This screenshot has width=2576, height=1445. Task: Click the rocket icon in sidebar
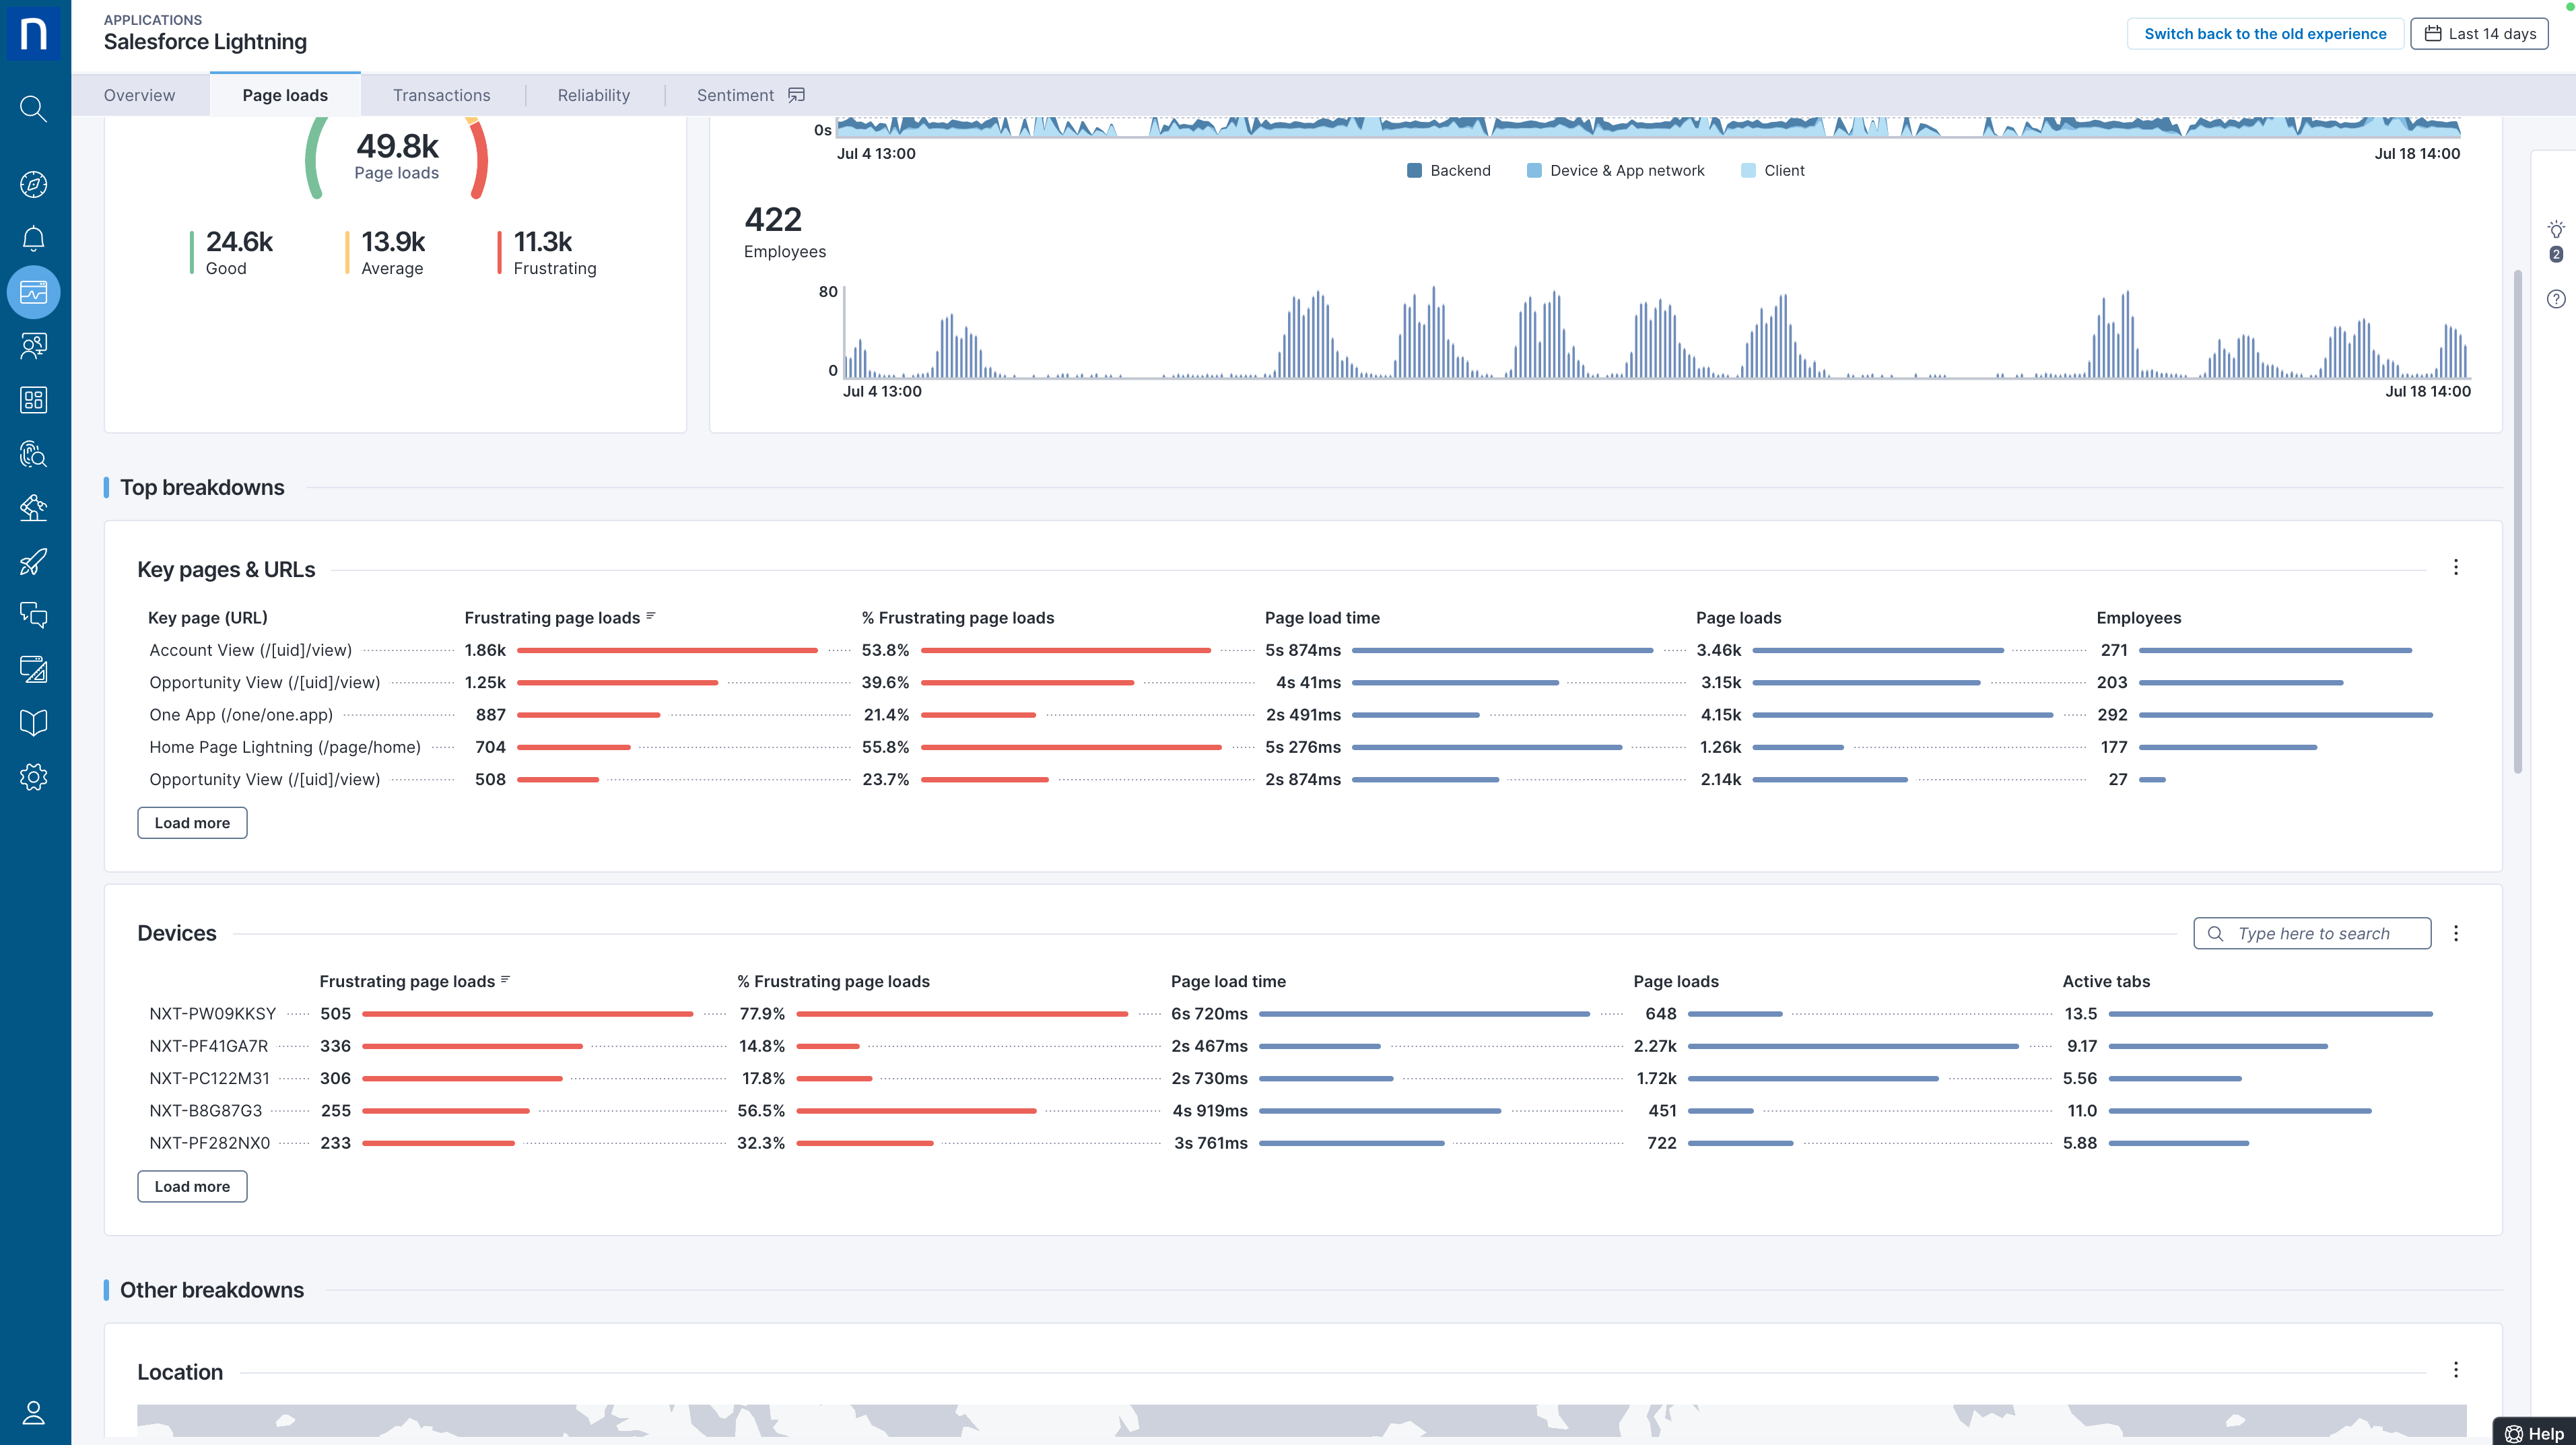coord(33,562)
